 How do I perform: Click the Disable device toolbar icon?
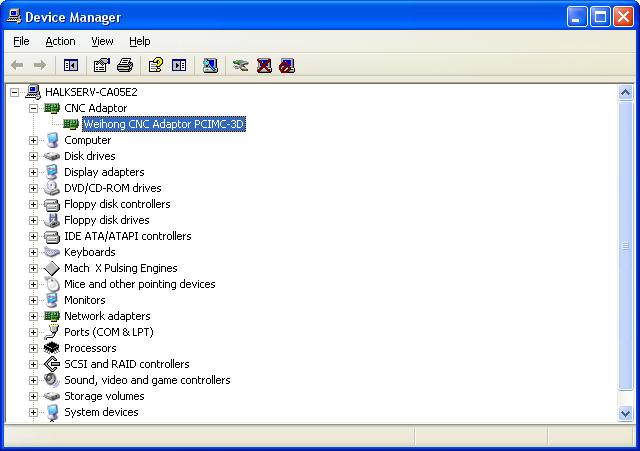[x=287, y=66]
